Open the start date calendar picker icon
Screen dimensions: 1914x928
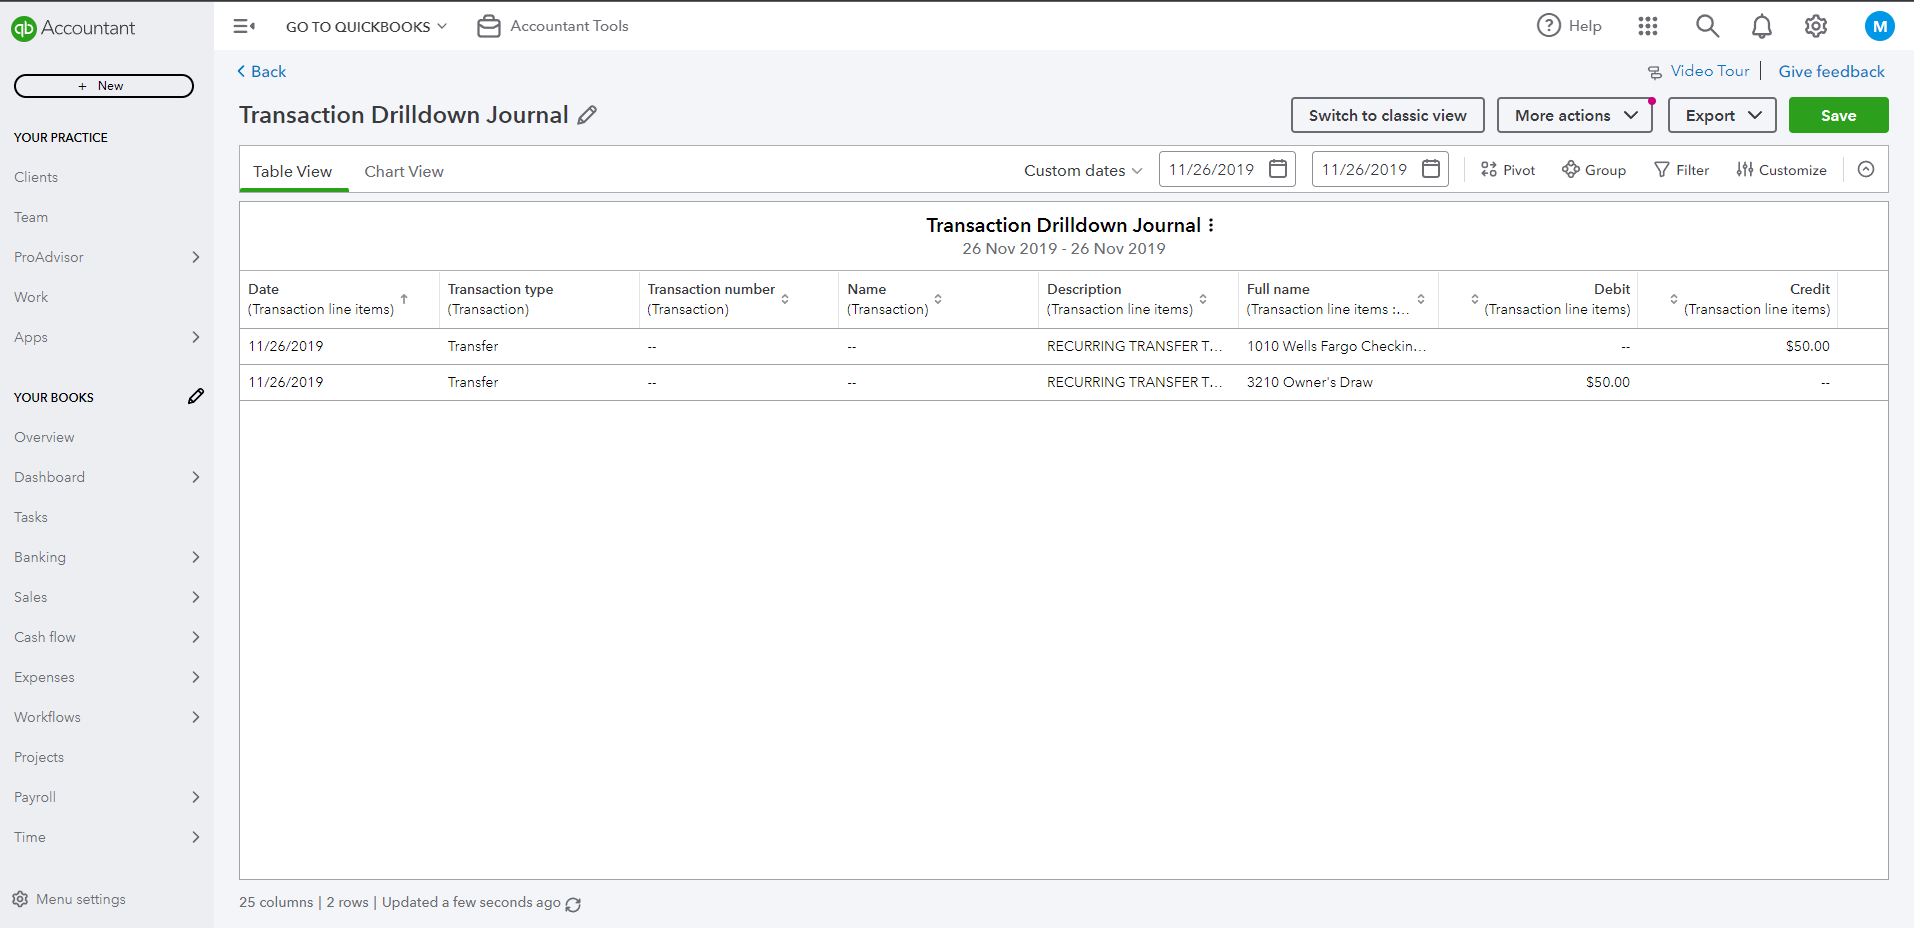[1278, 169]
